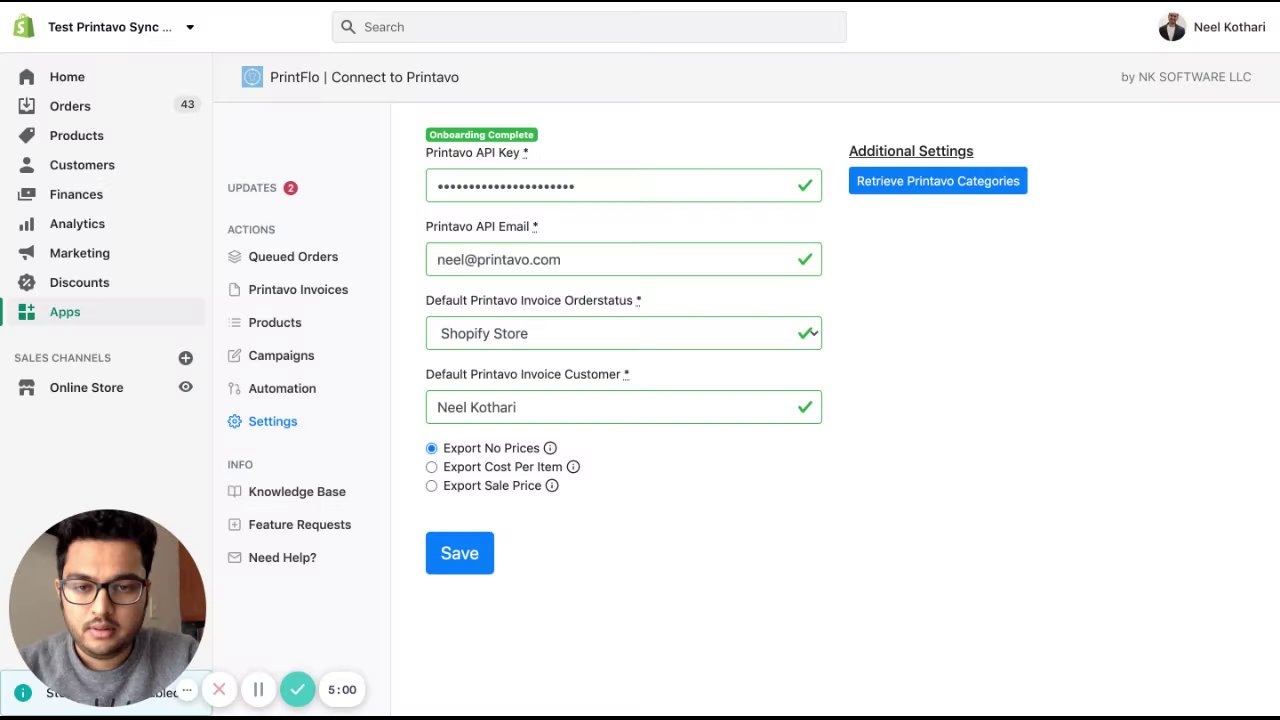The width and height of the screenshot is (1280, 720).
Task: Open the store switcher dropdown arrow
Action: click(x=190, y=28)
